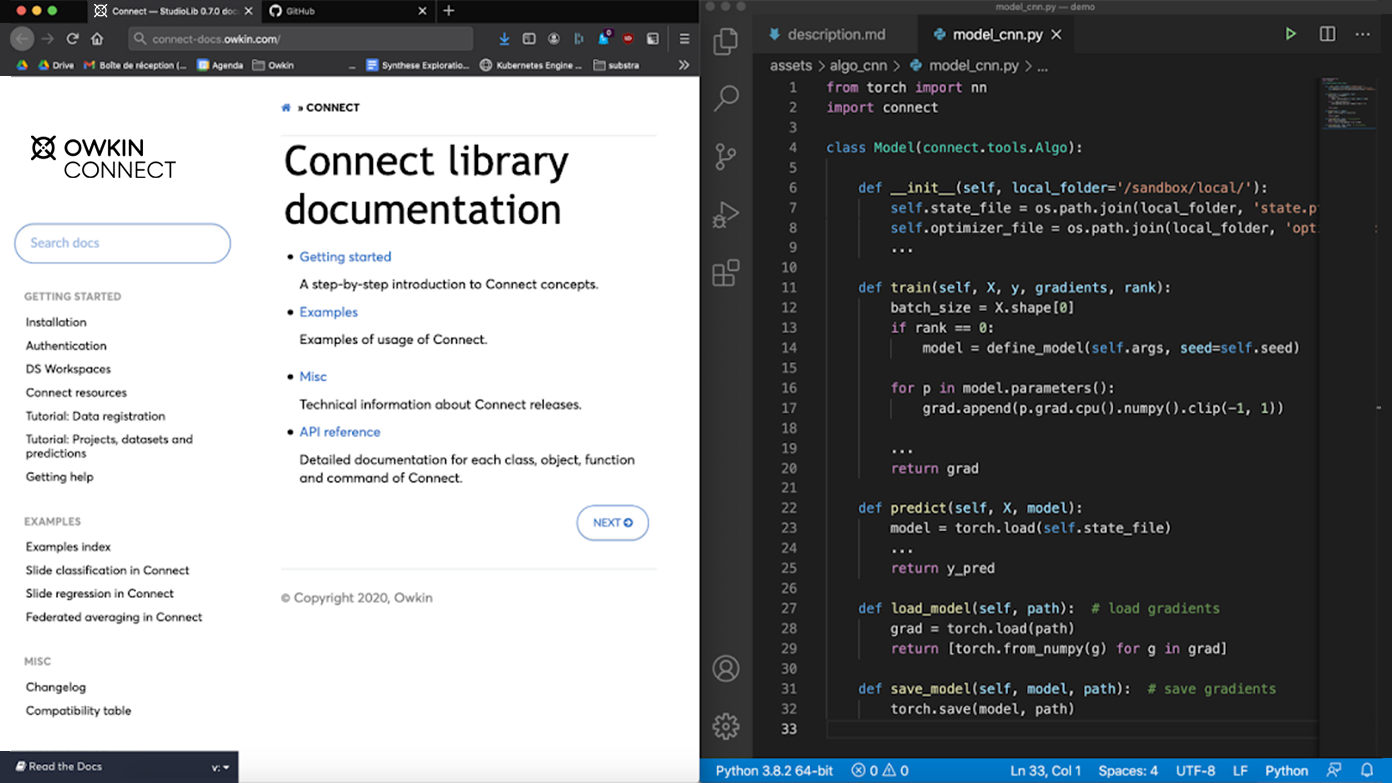Open the browser hamburger menu
Viewport: 1392px width, 783px height.
[x=684, y=39]
